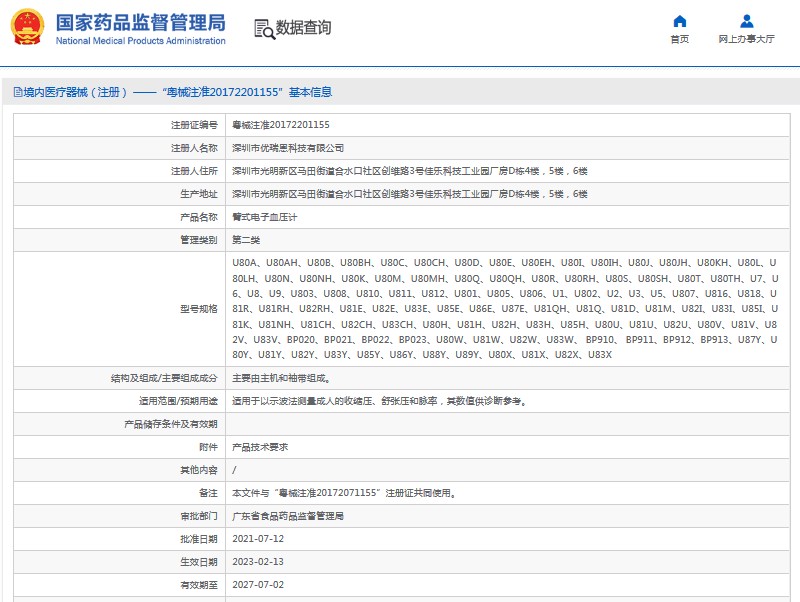Click the 注册人名称 row label
The width and height of the screenshot is (800, 602).
point(194,148)
